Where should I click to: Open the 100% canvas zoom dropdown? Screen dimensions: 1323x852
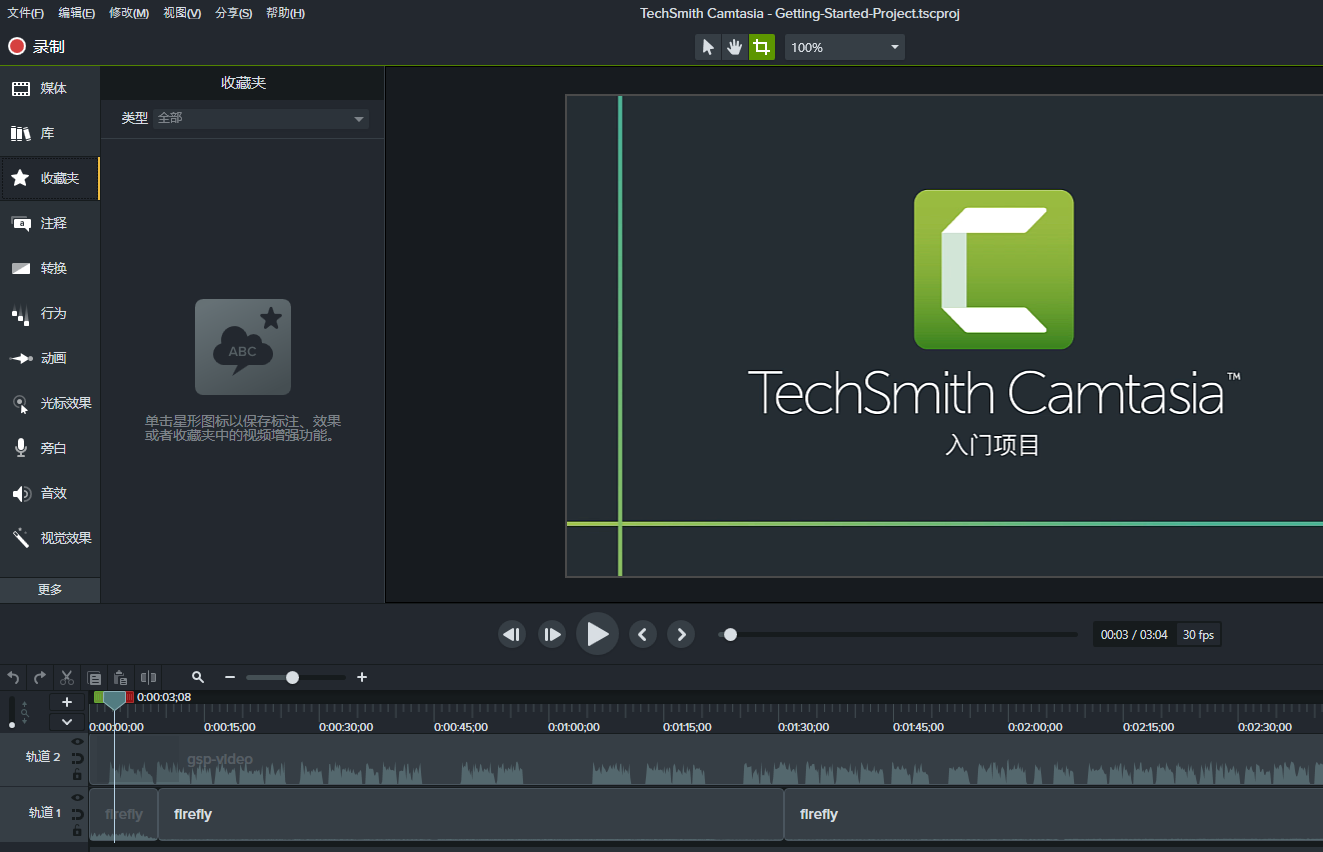tap(844, 47)
